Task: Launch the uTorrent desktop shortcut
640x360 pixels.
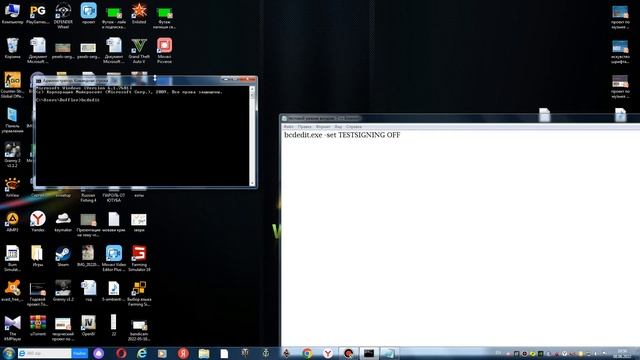Action: pyautogui.click(x=38, y=325)
